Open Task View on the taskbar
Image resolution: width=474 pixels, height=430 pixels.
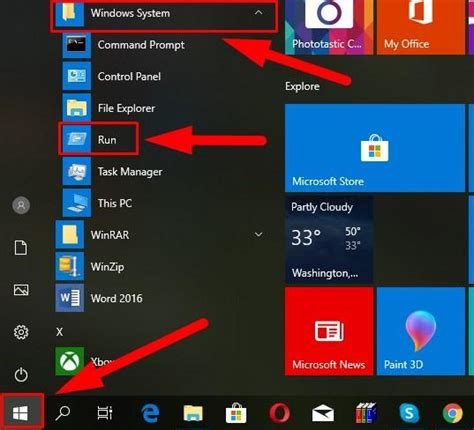point(105,413)
